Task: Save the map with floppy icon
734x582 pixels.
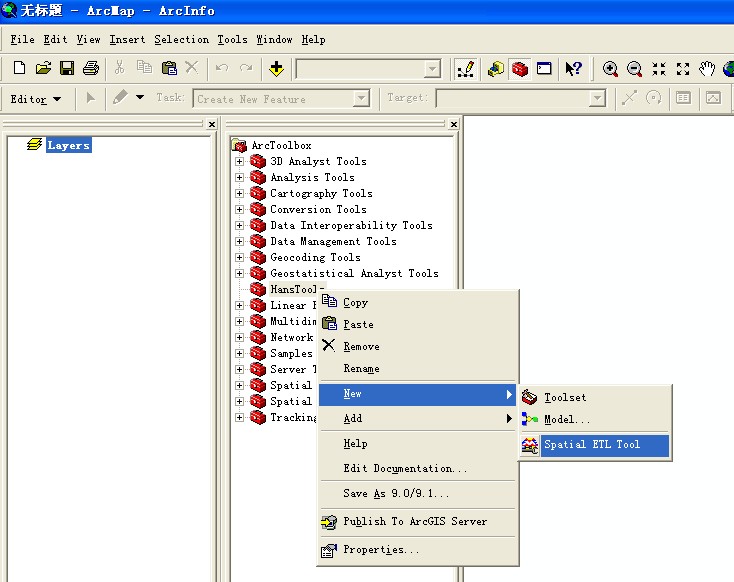Action: pyautogui.click(x=67, y=68)
